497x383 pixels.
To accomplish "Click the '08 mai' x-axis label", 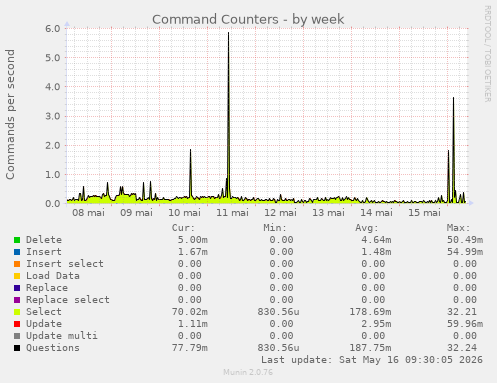I will (88, 212).
